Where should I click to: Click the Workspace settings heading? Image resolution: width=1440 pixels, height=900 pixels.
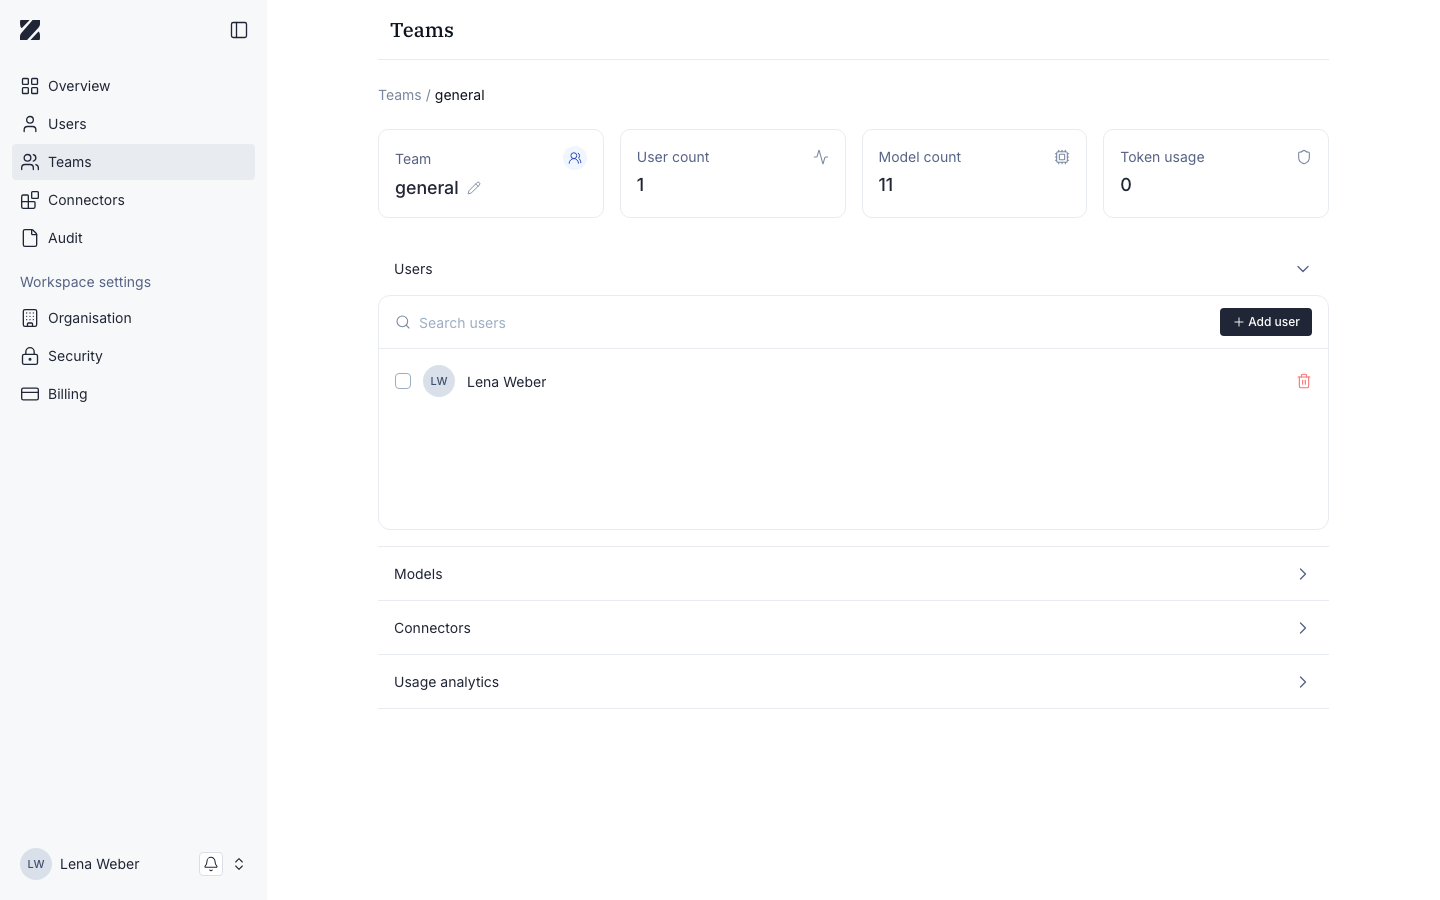click(x=86, y=282)
